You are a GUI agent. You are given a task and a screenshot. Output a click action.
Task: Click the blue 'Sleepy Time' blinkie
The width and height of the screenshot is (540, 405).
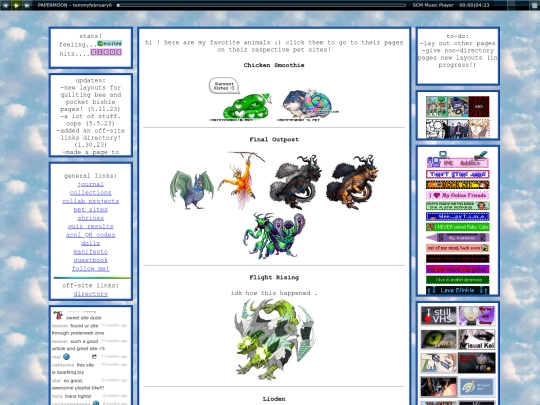pos(458,217)
